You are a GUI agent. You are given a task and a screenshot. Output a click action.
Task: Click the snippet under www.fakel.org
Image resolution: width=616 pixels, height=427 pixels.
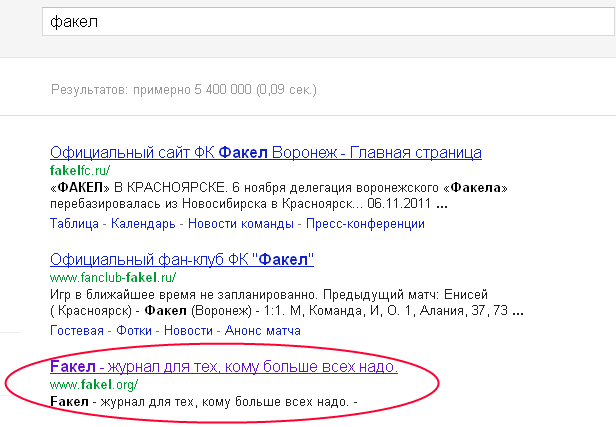203,402
